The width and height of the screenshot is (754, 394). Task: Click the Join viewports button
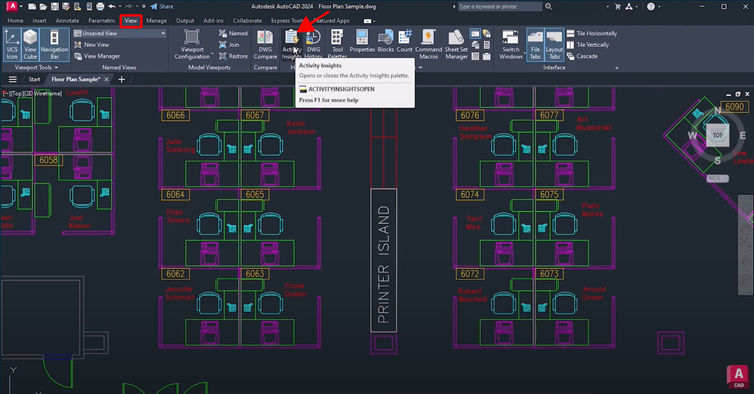pos(229,45)
